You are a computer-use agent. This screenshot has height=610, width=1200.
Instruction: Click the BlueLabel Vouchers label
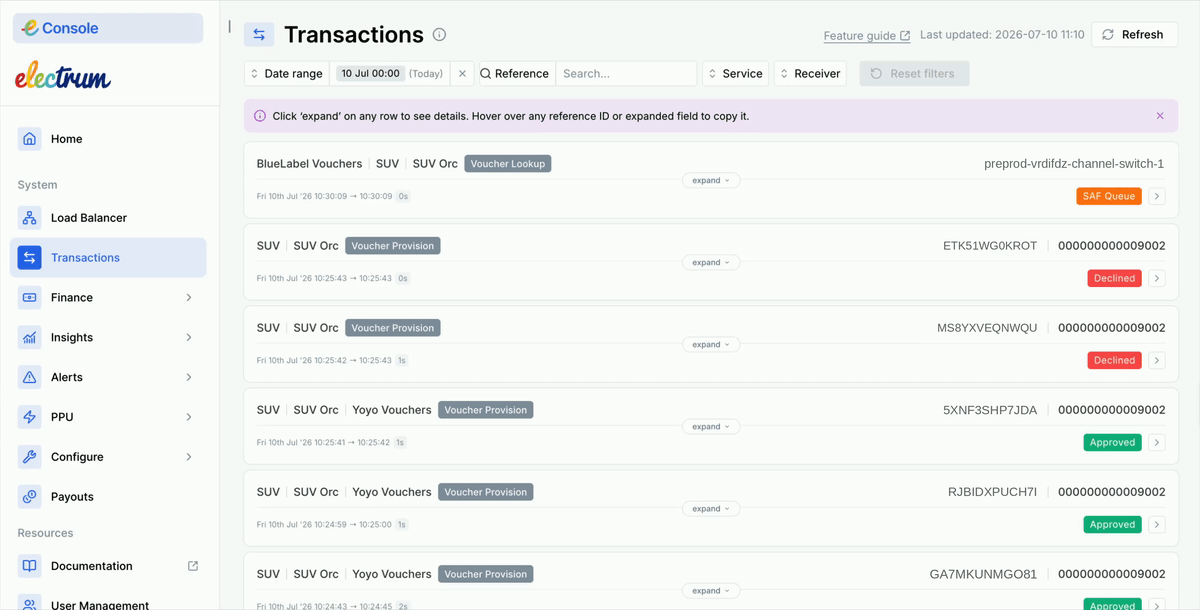pos(309,164)
